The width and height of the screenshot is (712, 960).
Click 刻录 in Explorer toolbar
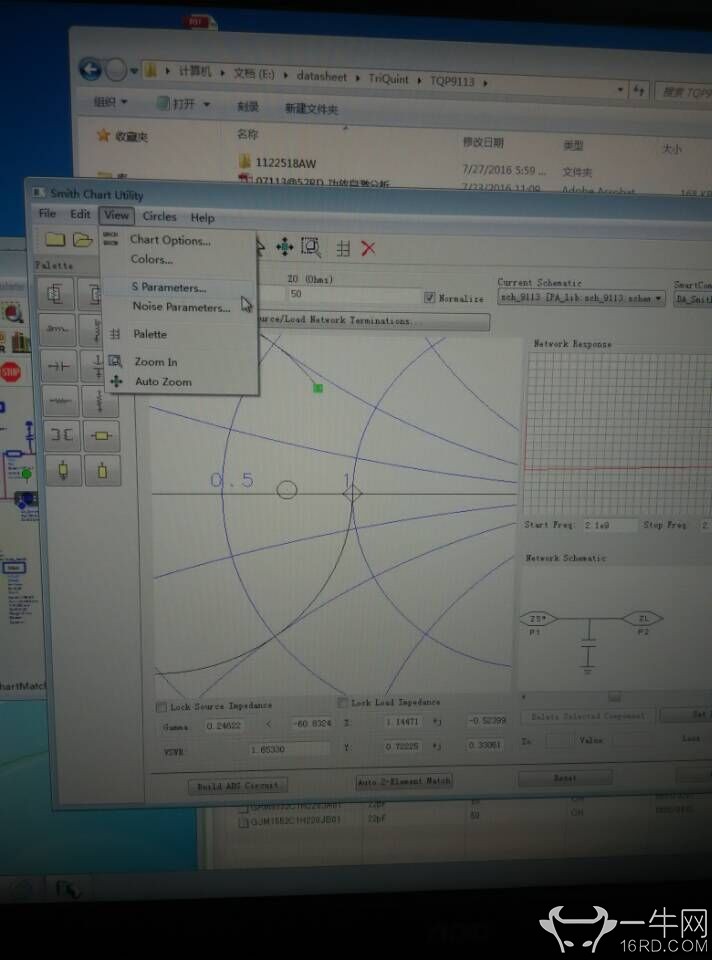click(x=247, y=107)
